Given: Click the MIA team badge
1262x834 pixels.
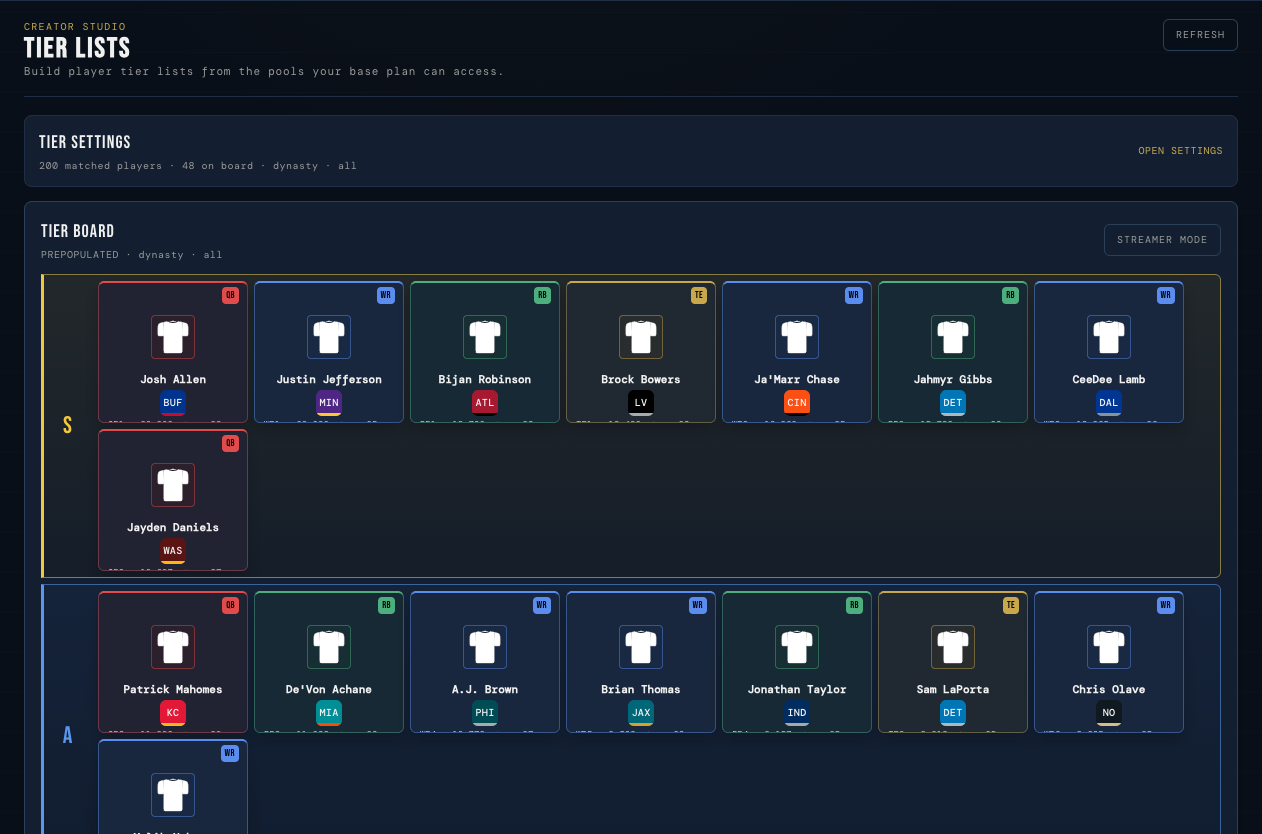Looking at the screenshot, I should click(x=329, y=713).
